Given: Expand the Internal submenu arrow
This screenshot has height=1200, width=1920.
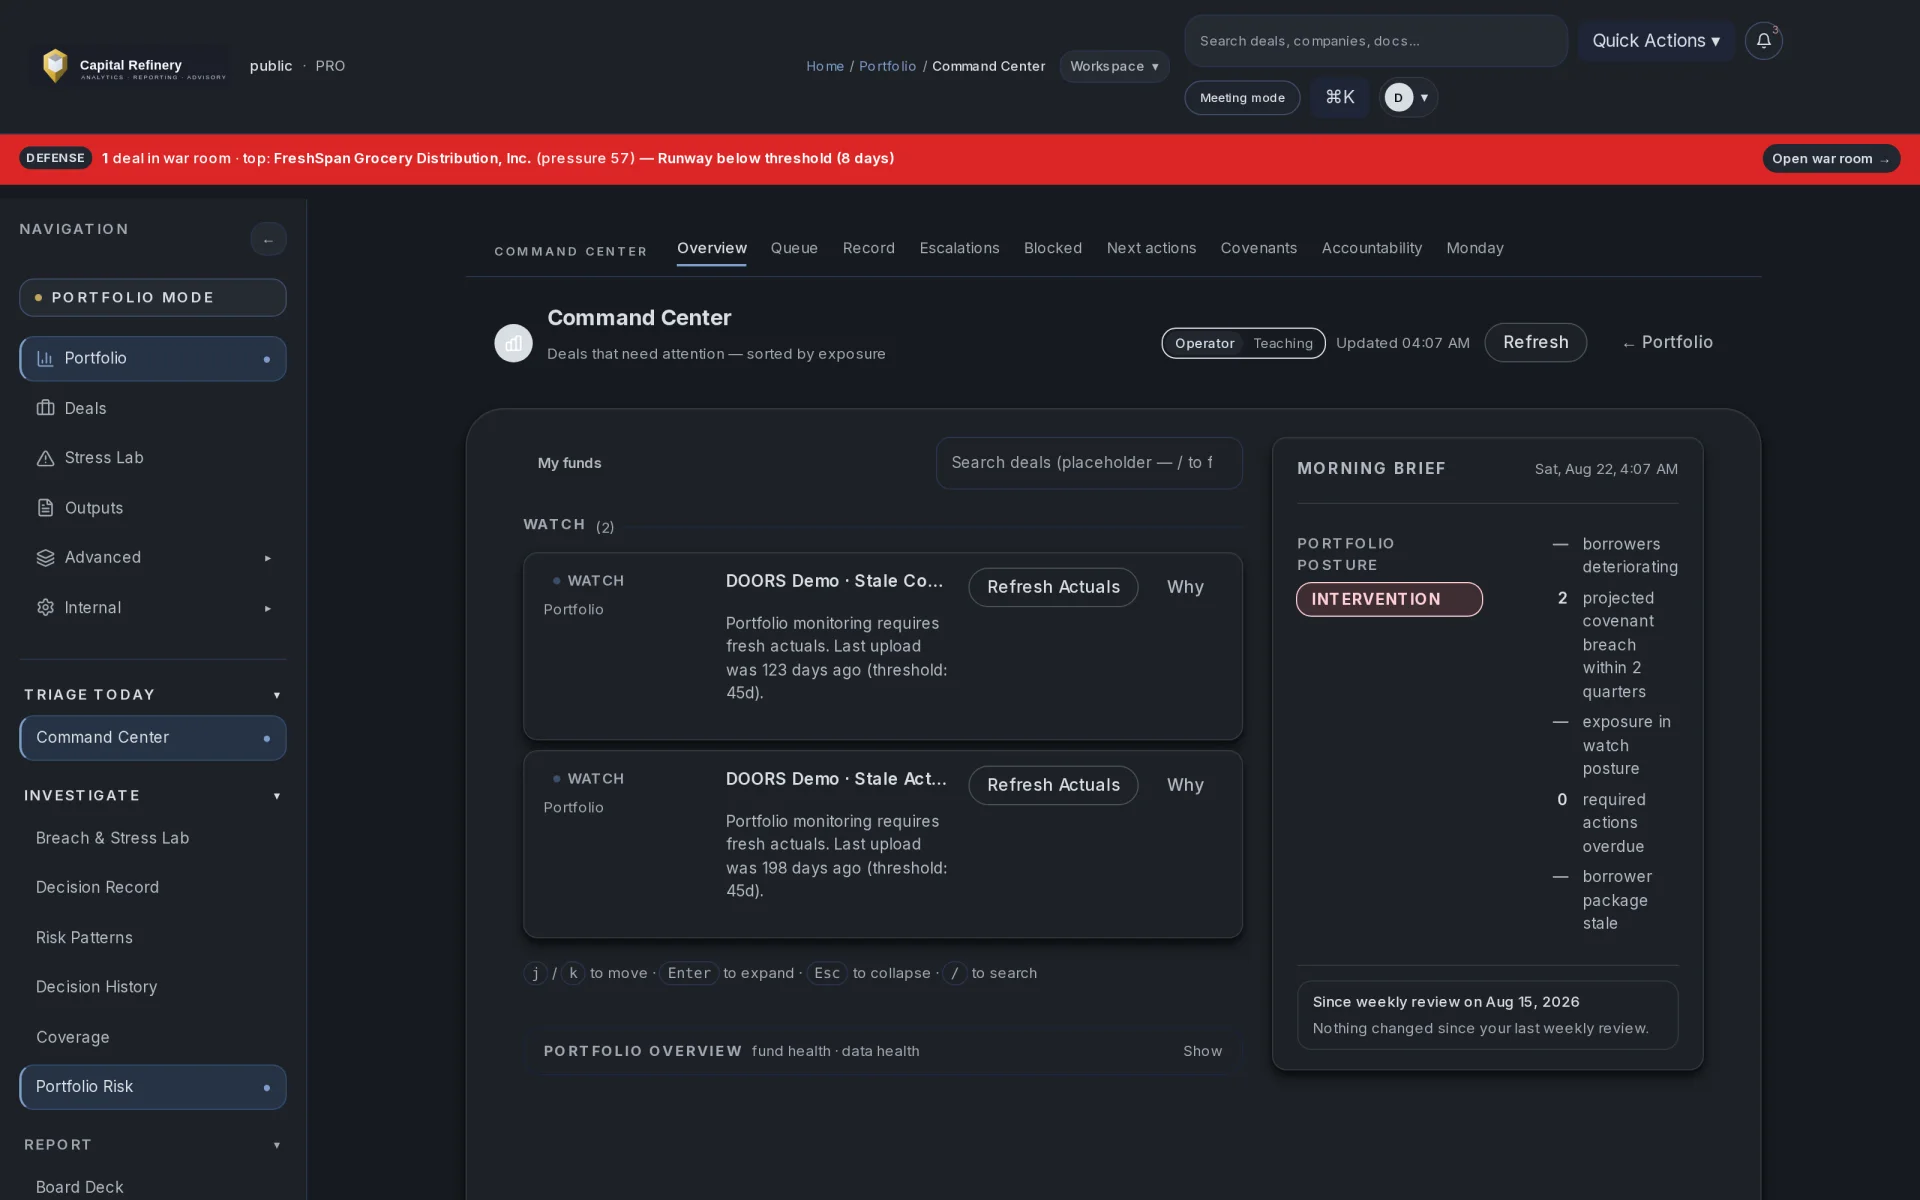Looking at the screenshot, I should (267, 608).
